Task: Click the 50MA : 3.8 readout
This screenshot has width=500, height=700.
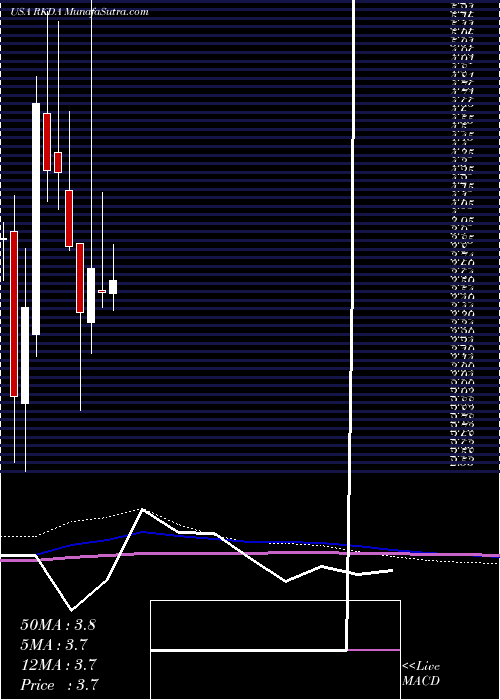Action: click(x=58, y=625)
